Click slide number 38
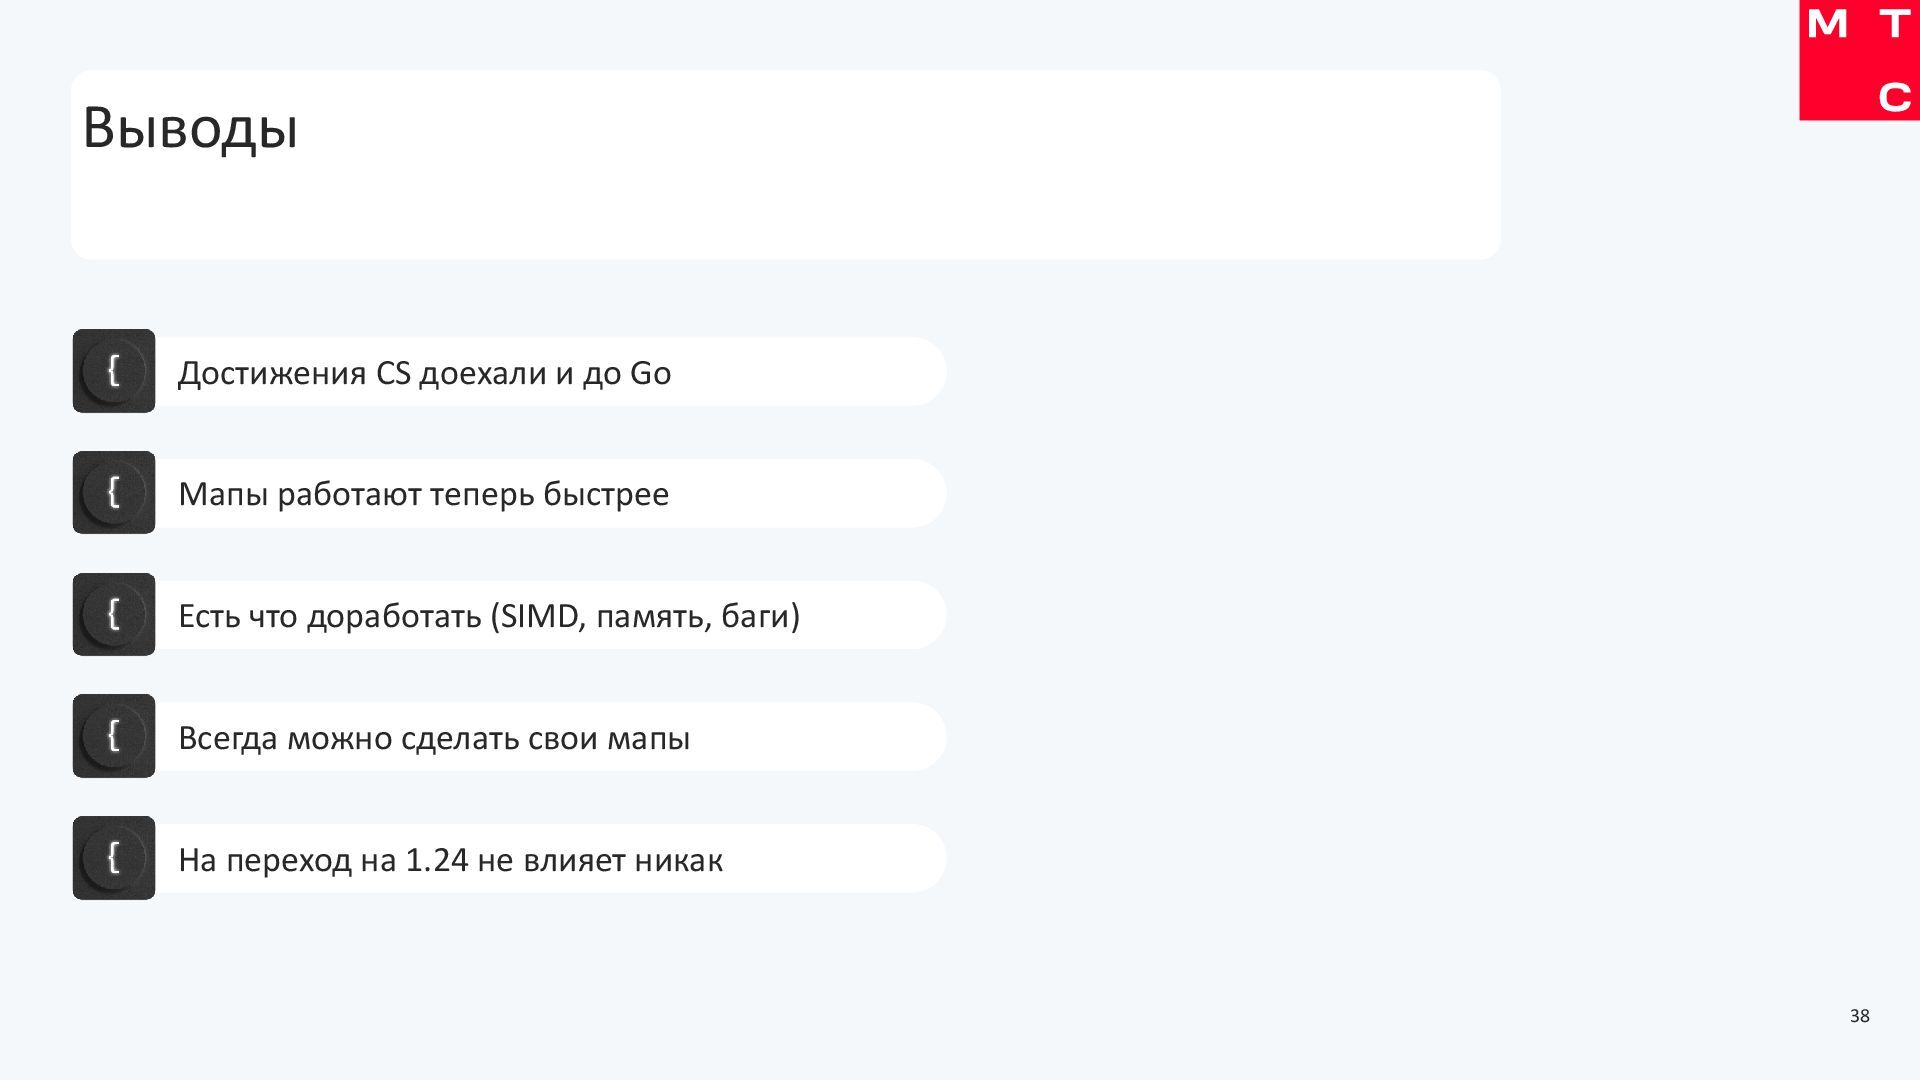This screenshot has height=1080, width=1920. (1859, 1016)
